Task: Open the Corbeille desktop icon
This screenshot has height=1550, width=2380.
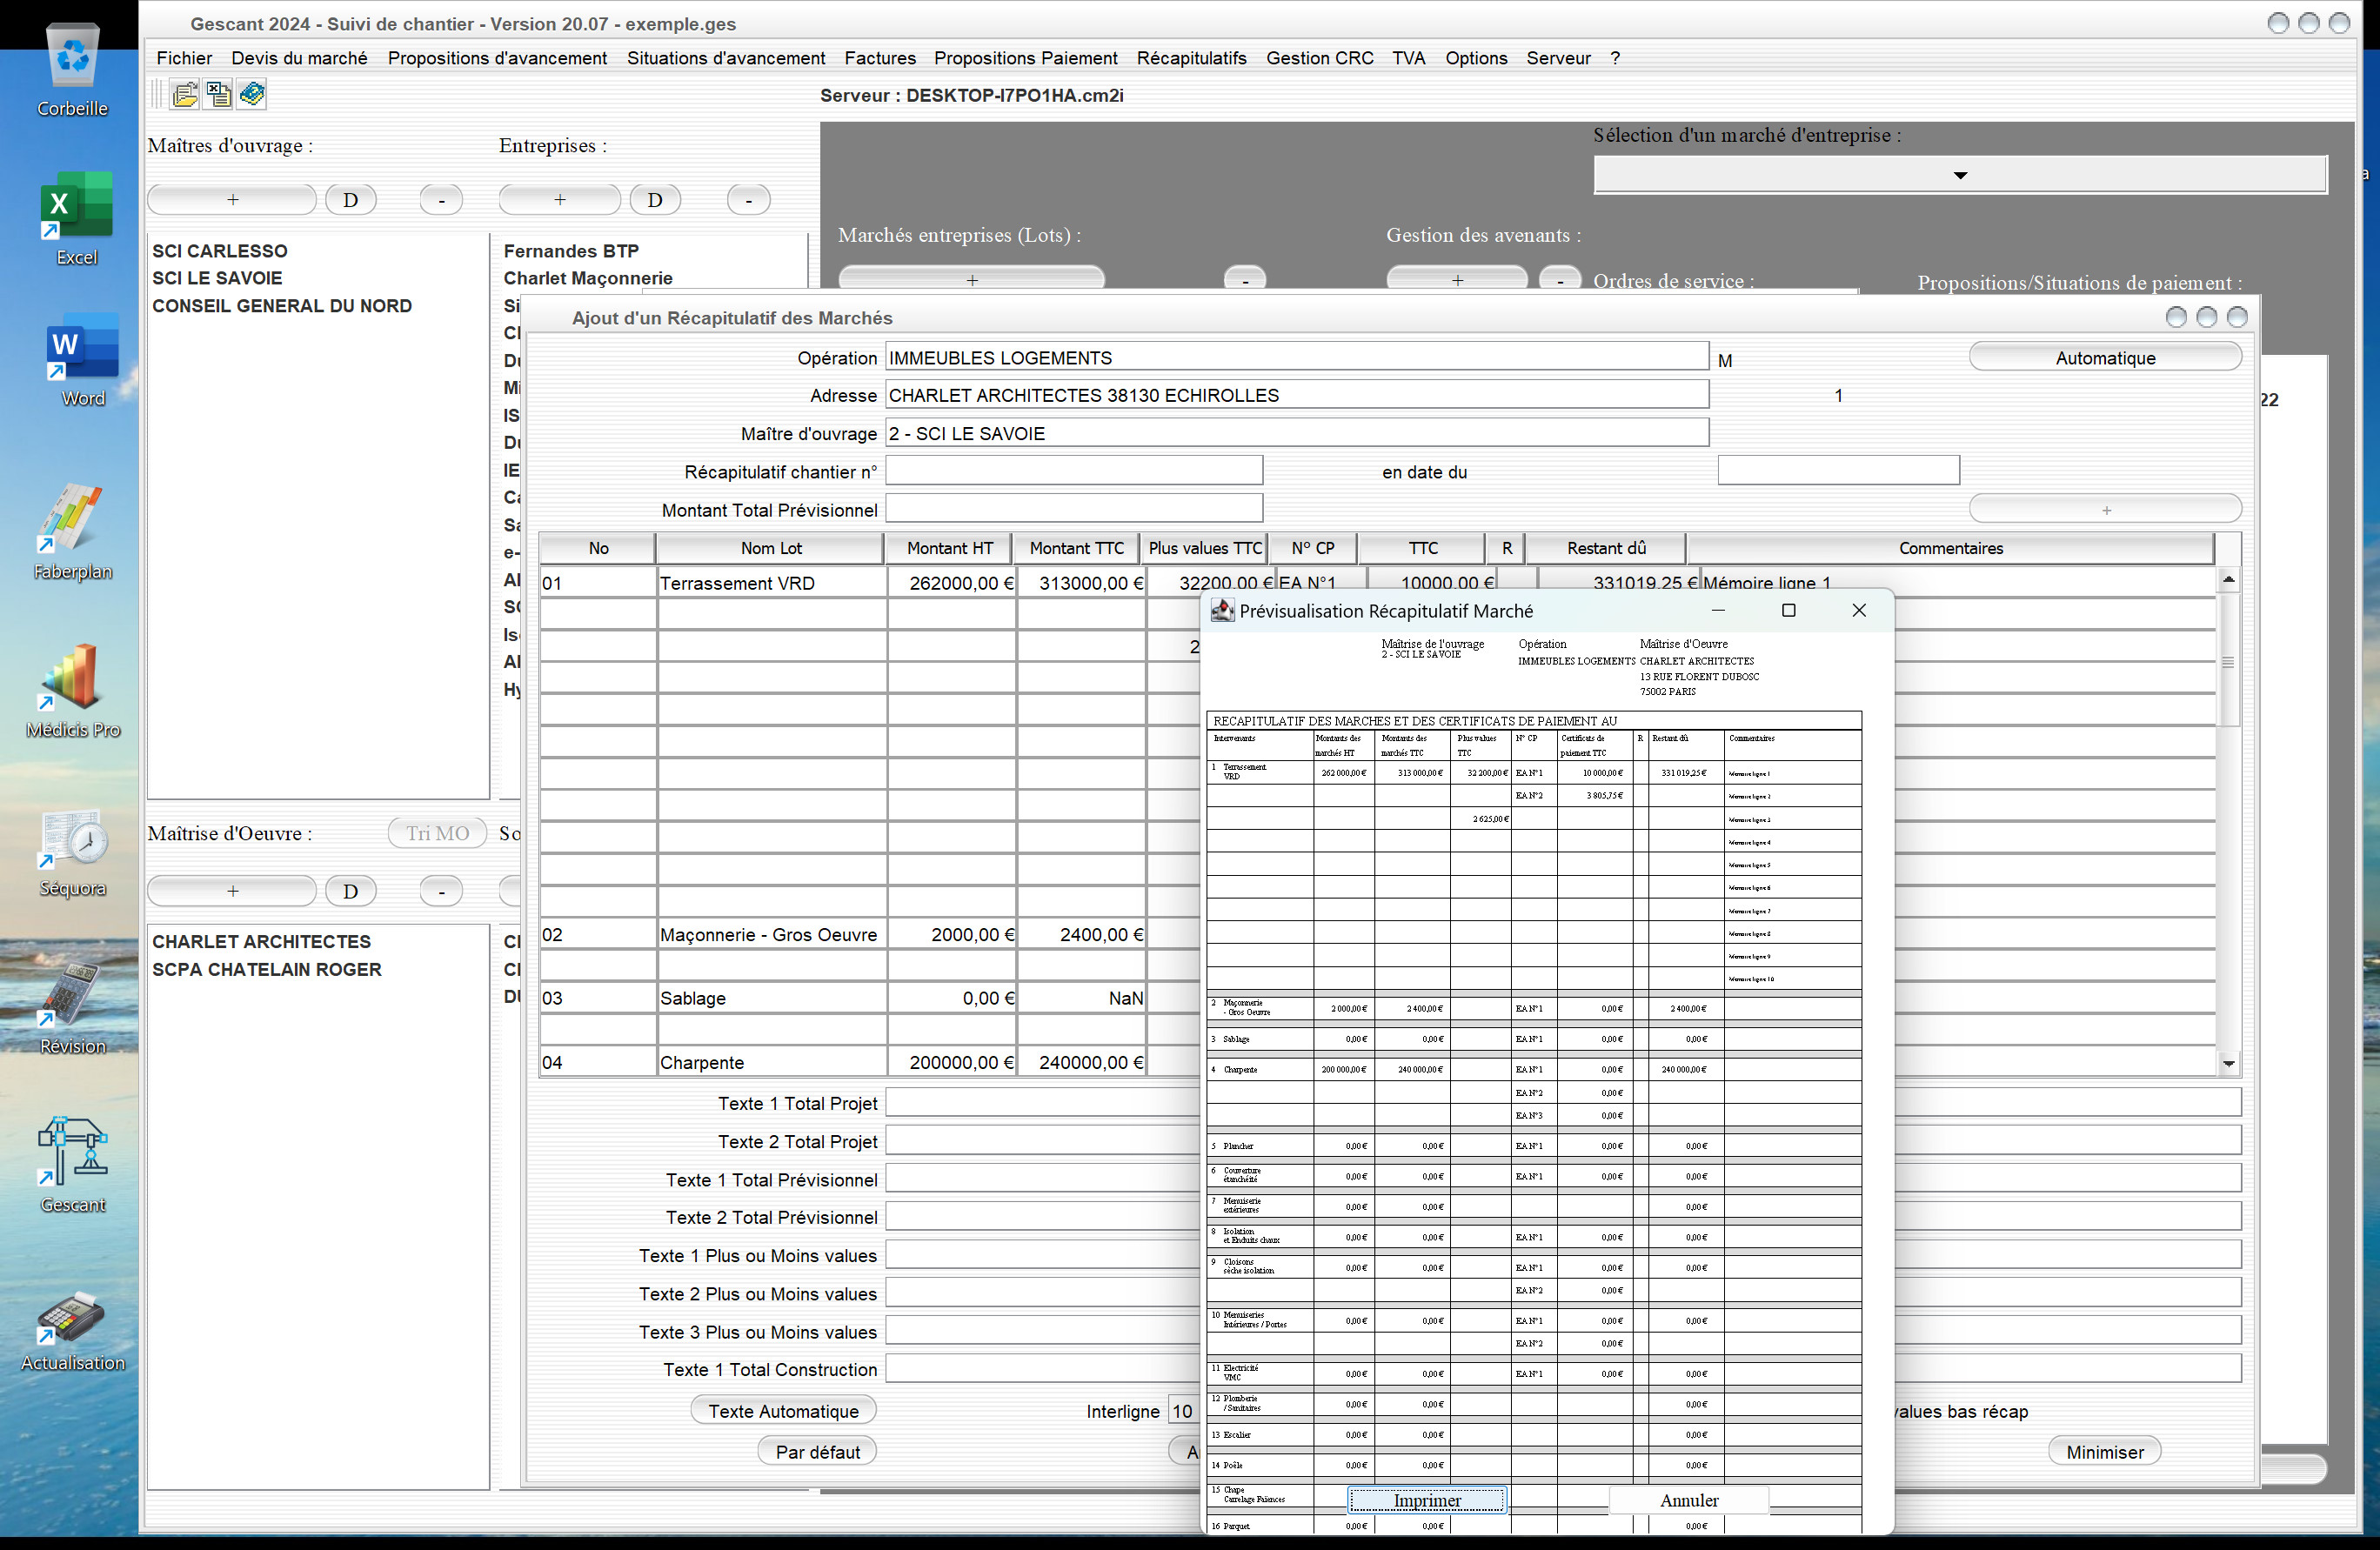Action: pyautogui.click(x=72, y=70)
